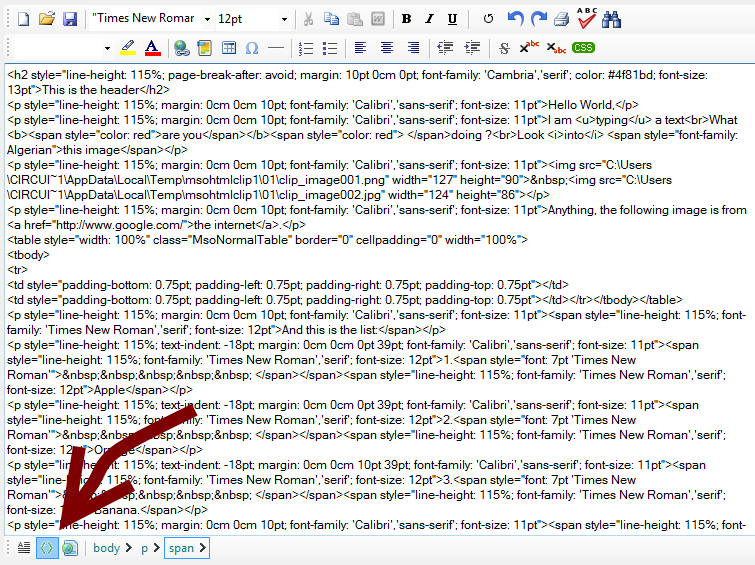Expand the 12pt font size dropdown
The height and width of the screenshot is (565, 755).
tap(284, 19)
